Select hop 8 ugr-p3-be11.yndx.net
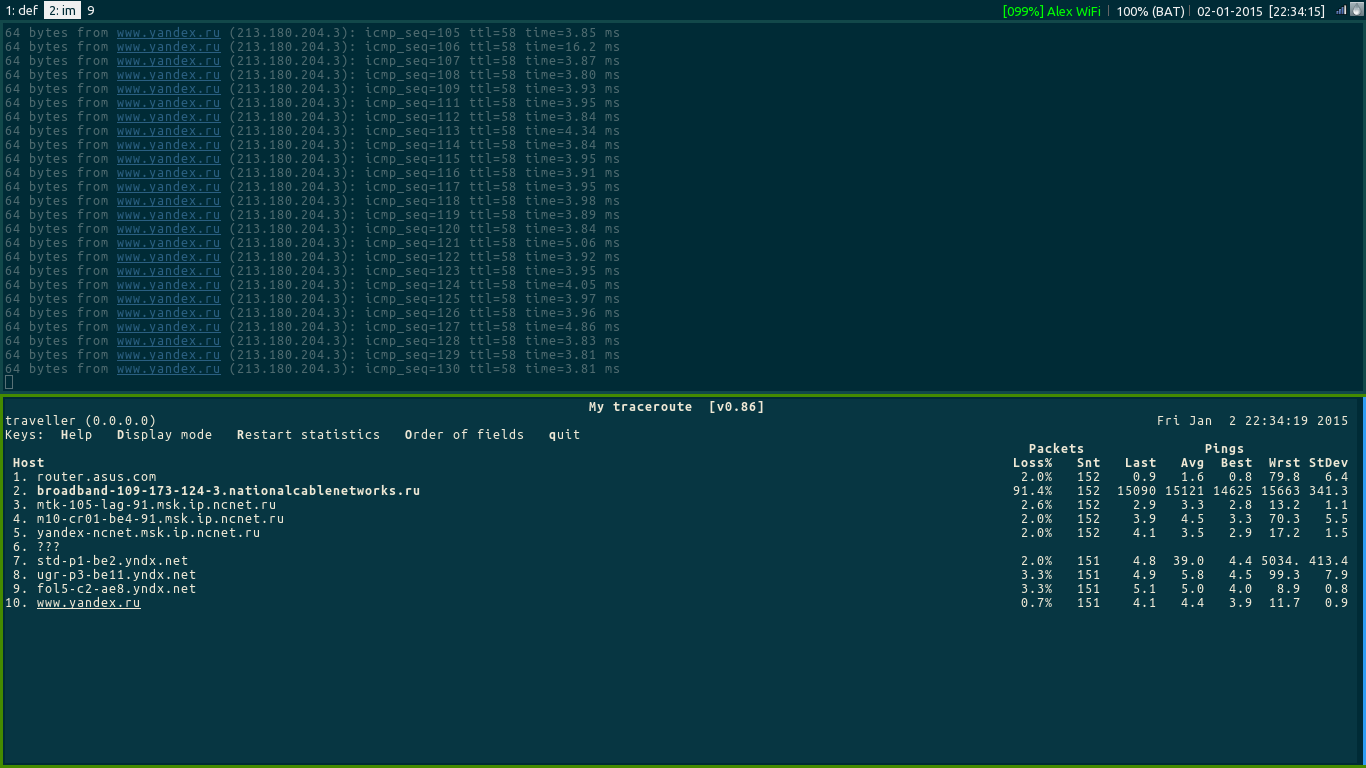 pos(116,575)
